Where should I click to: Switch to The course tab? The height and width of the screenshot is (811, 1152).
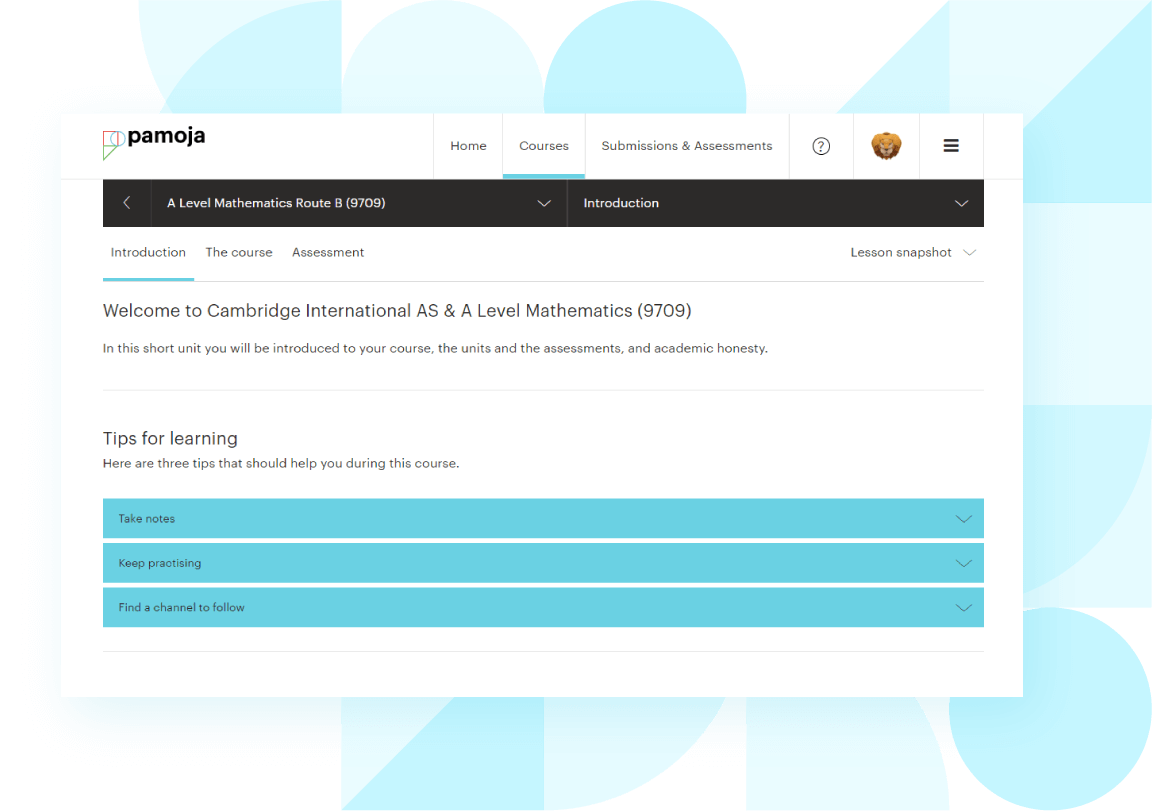click(x=239, y=253)
